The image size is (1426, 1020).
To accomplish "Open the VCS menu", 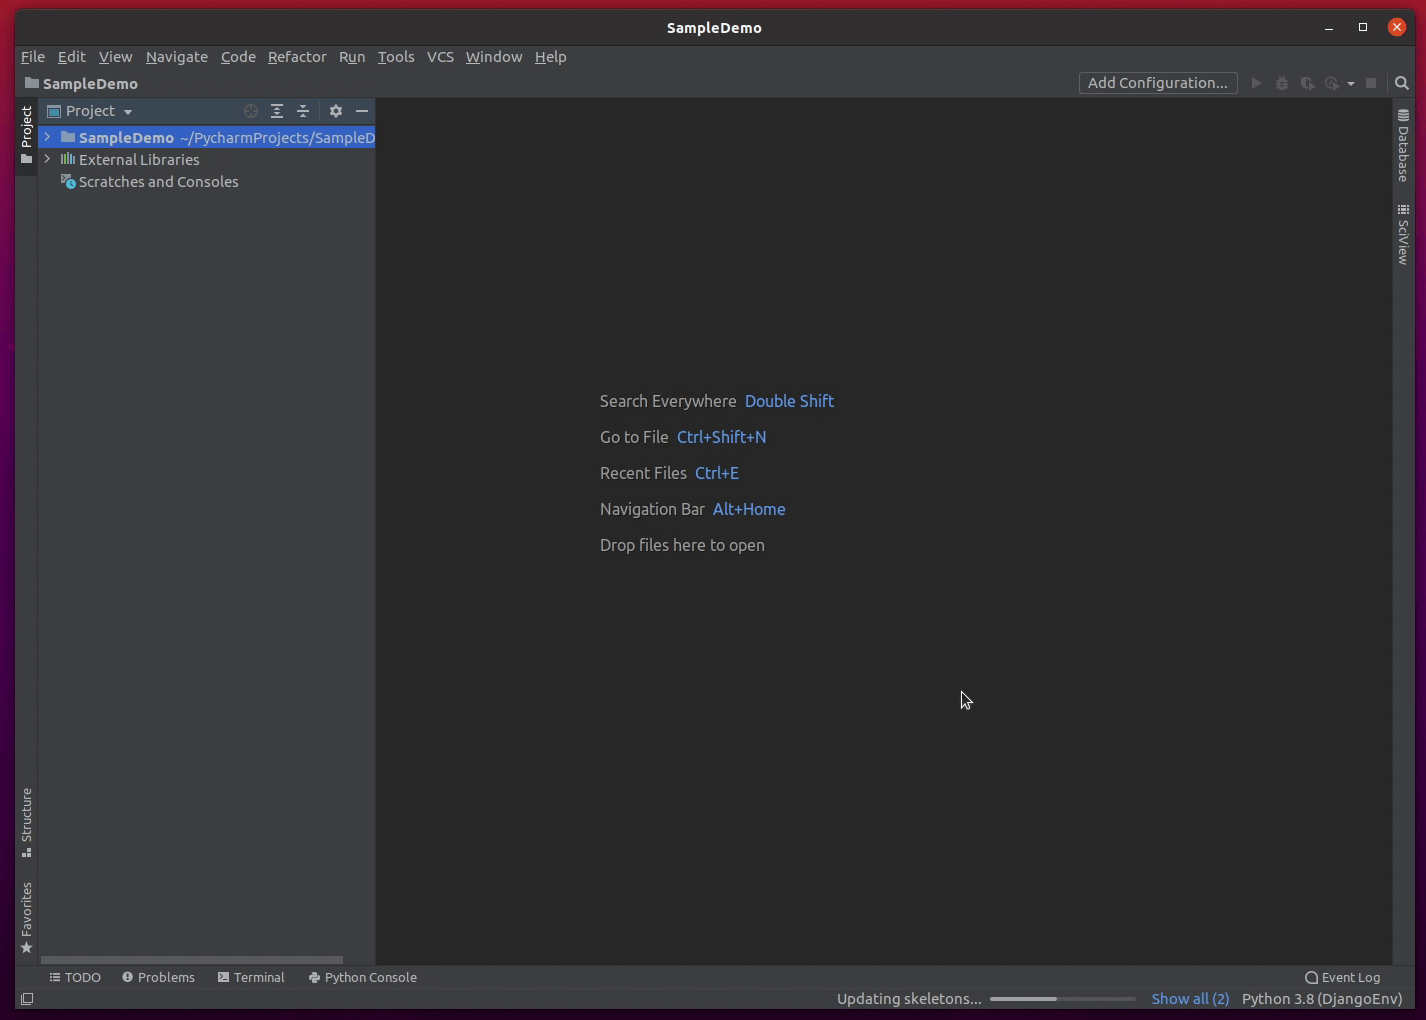I will (x=440, y=57).
